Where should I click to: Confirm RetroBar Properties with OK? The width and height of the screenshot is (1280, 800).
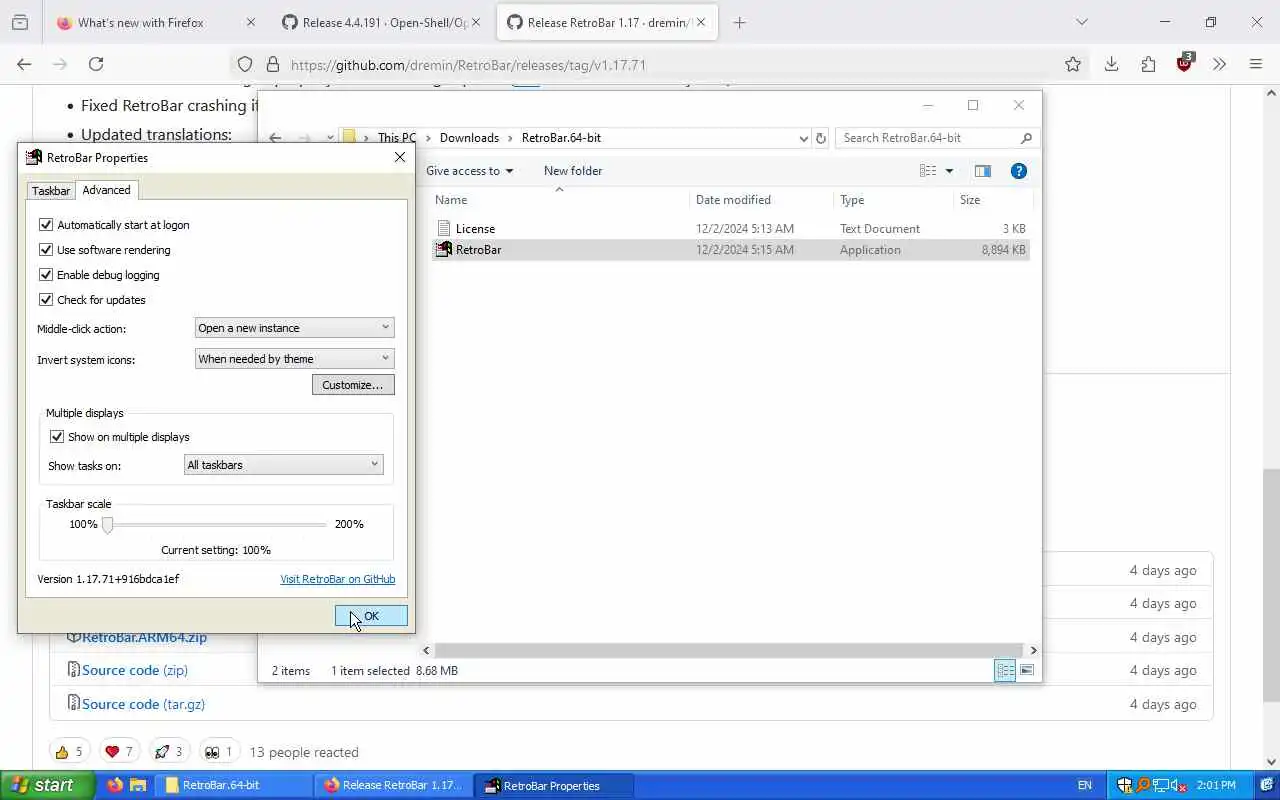371,616
